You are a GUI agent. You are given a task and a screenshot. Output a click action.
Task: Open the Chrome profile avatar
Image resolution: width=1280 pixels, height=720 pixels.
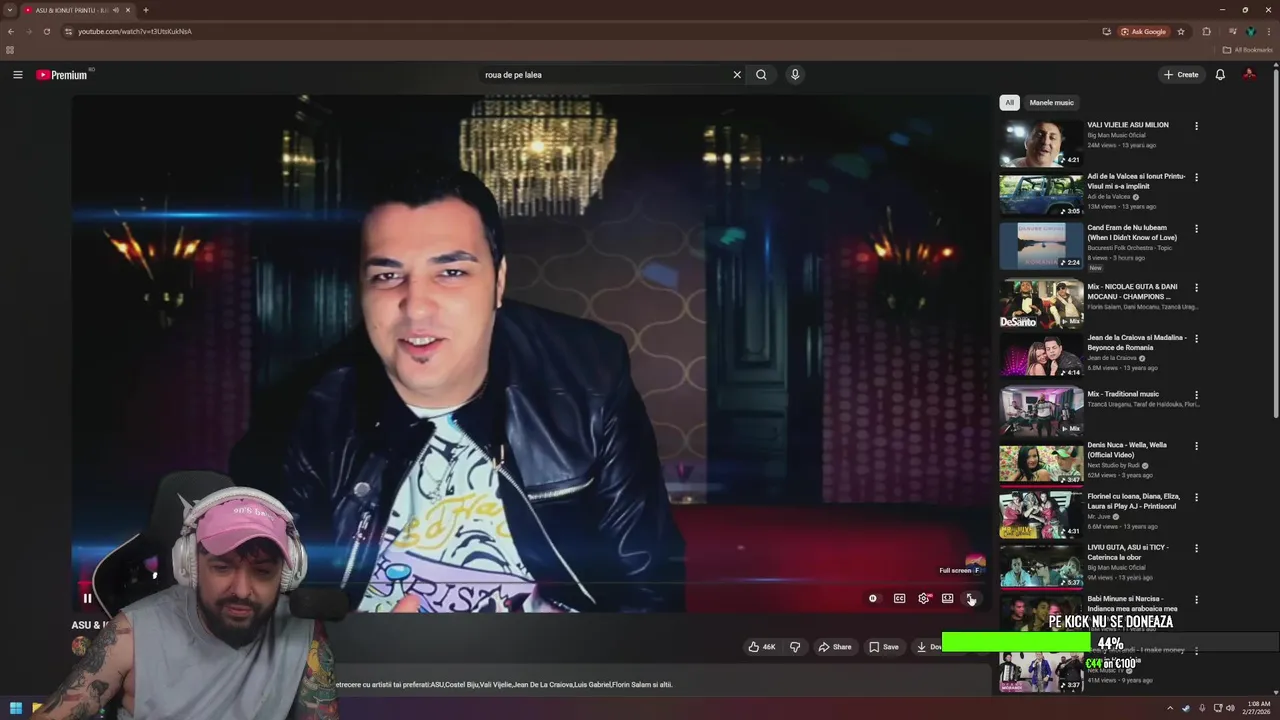click(x=1251, y=31)
